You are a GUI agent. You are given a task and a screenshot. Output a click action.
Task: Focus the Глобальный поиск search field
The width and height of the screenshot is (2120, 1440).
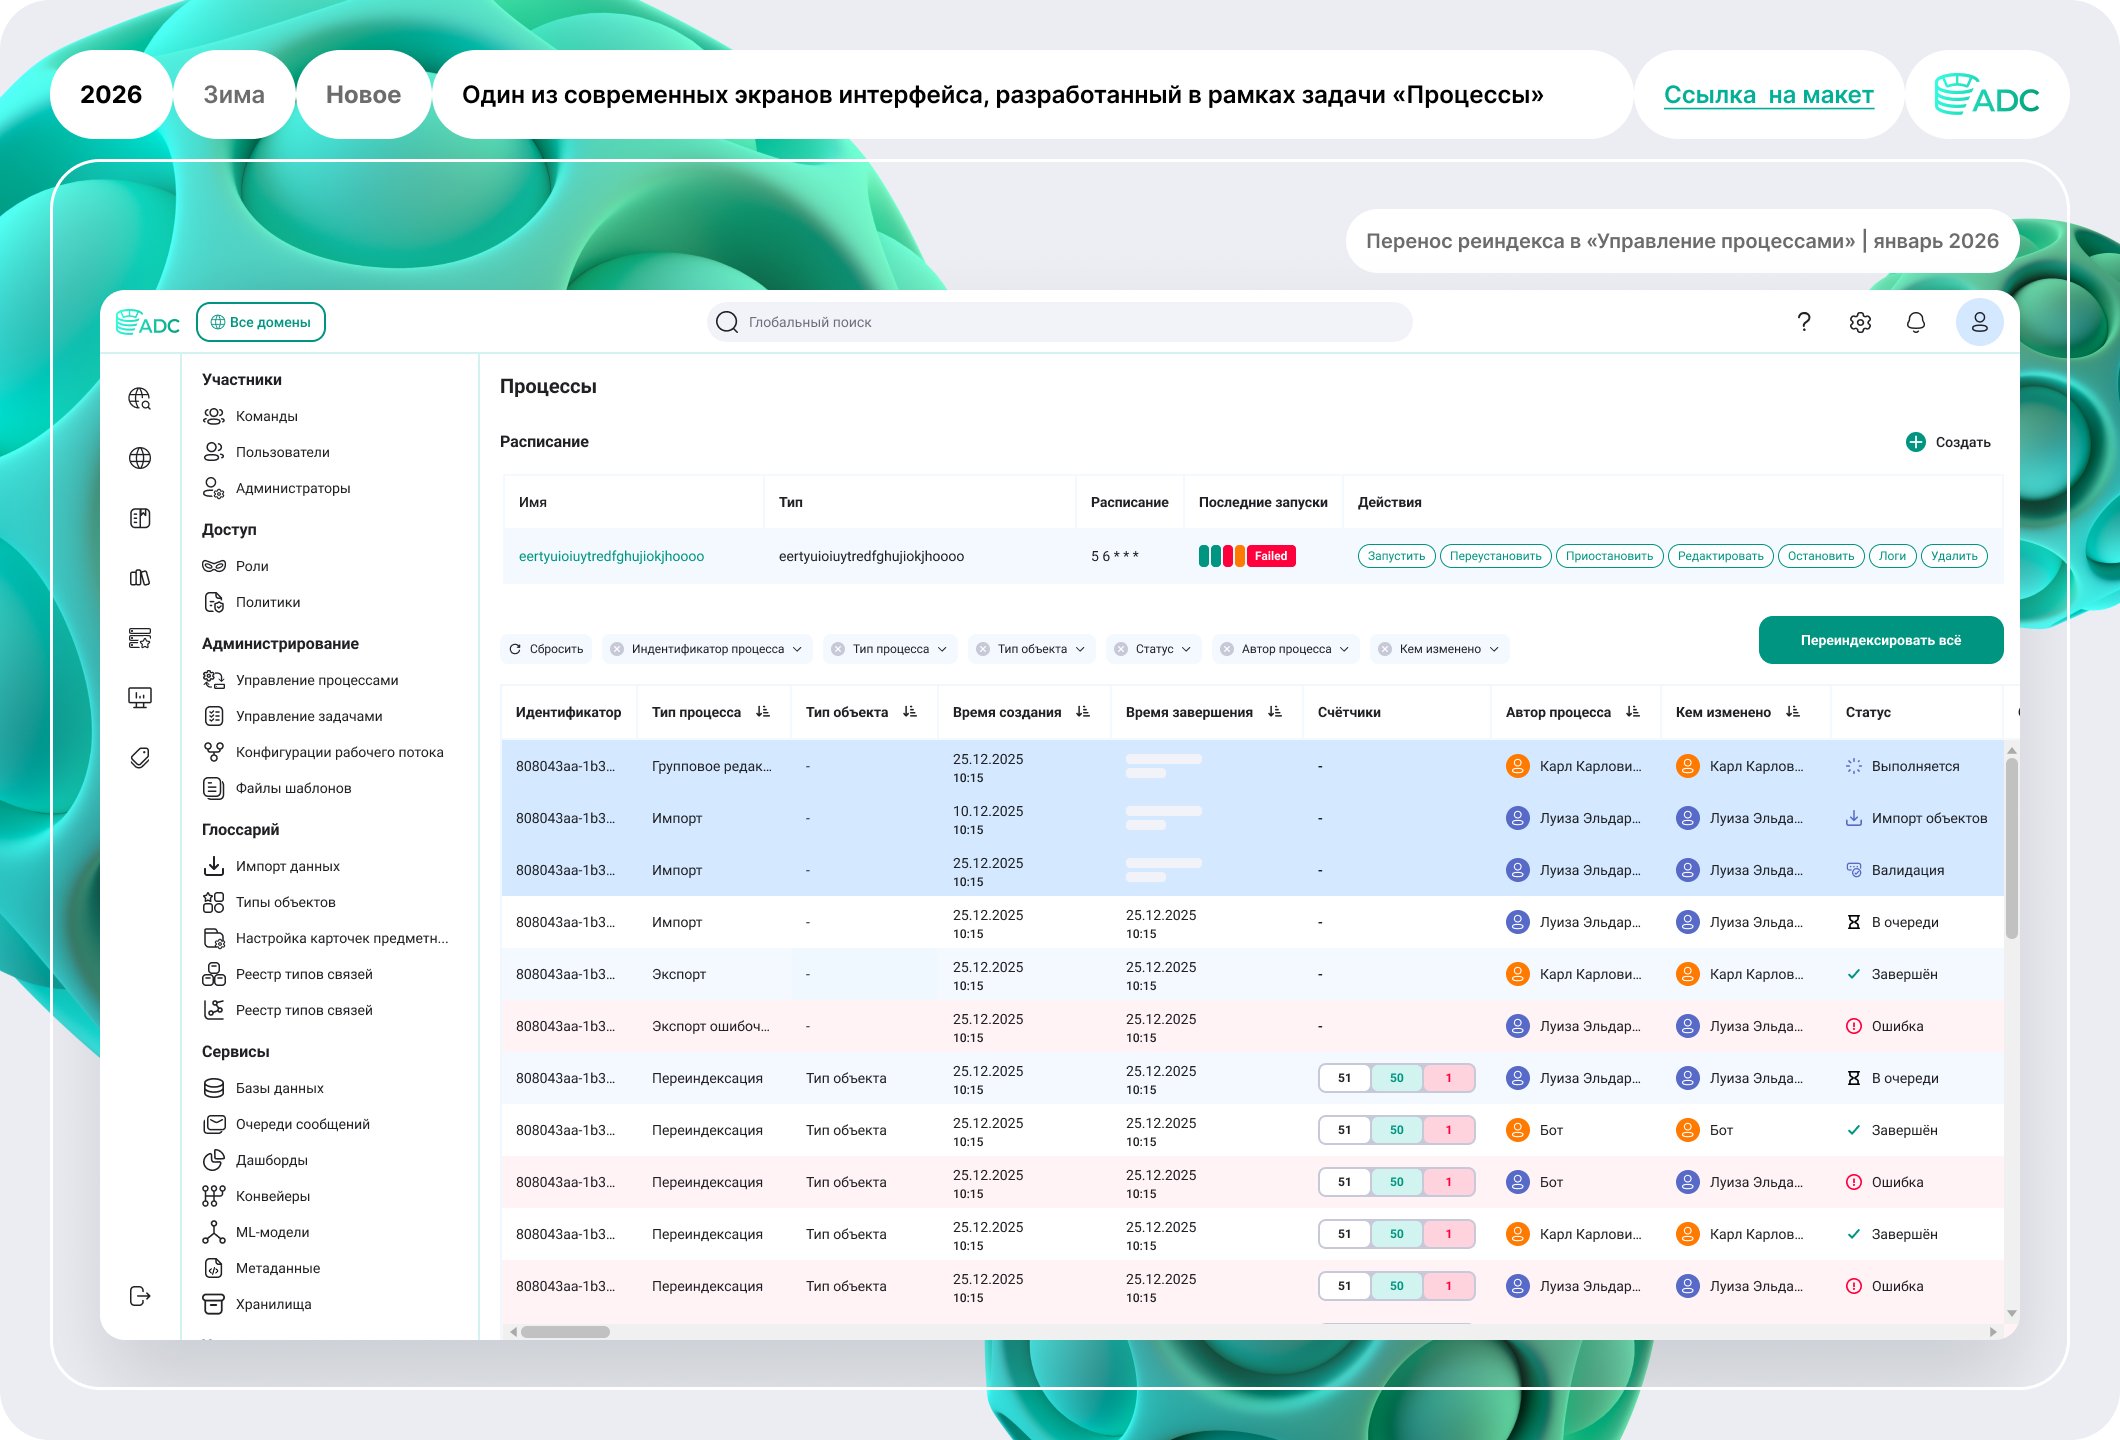[1059, 322]
